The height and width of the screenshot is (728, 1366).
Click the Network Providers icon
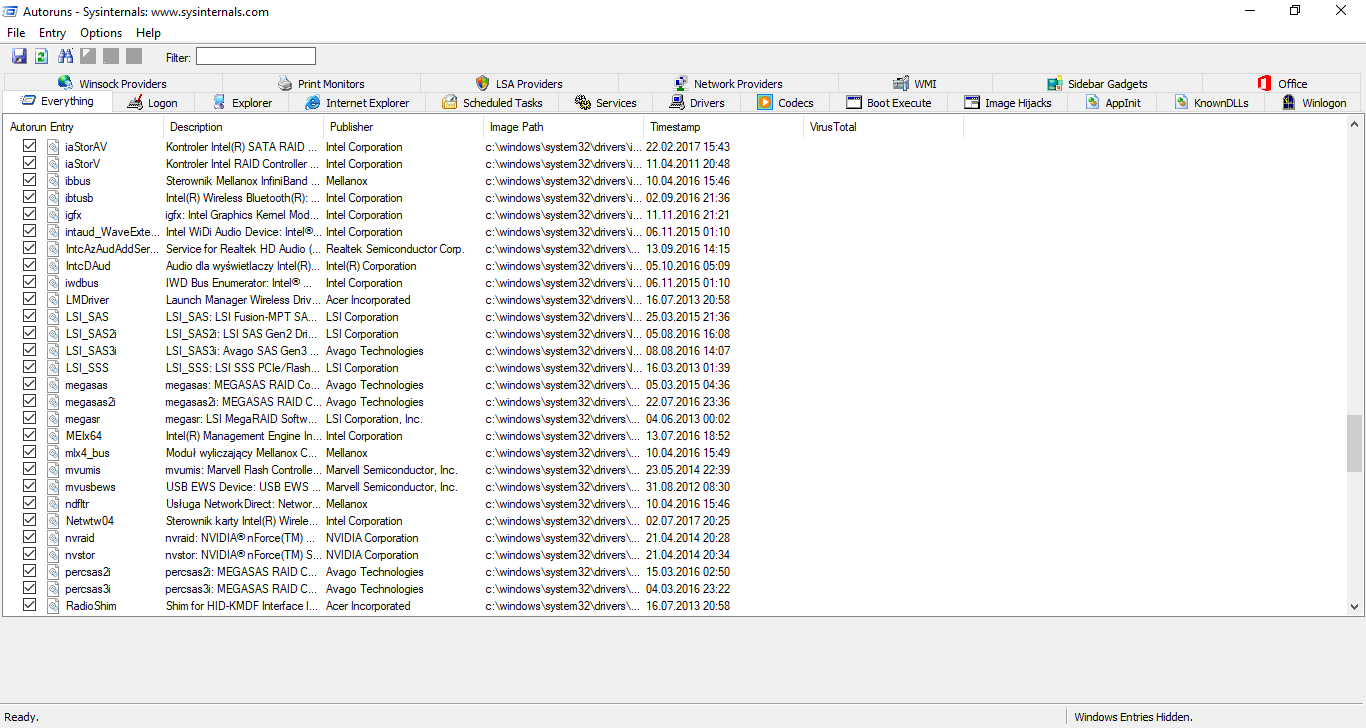point(681,83)
